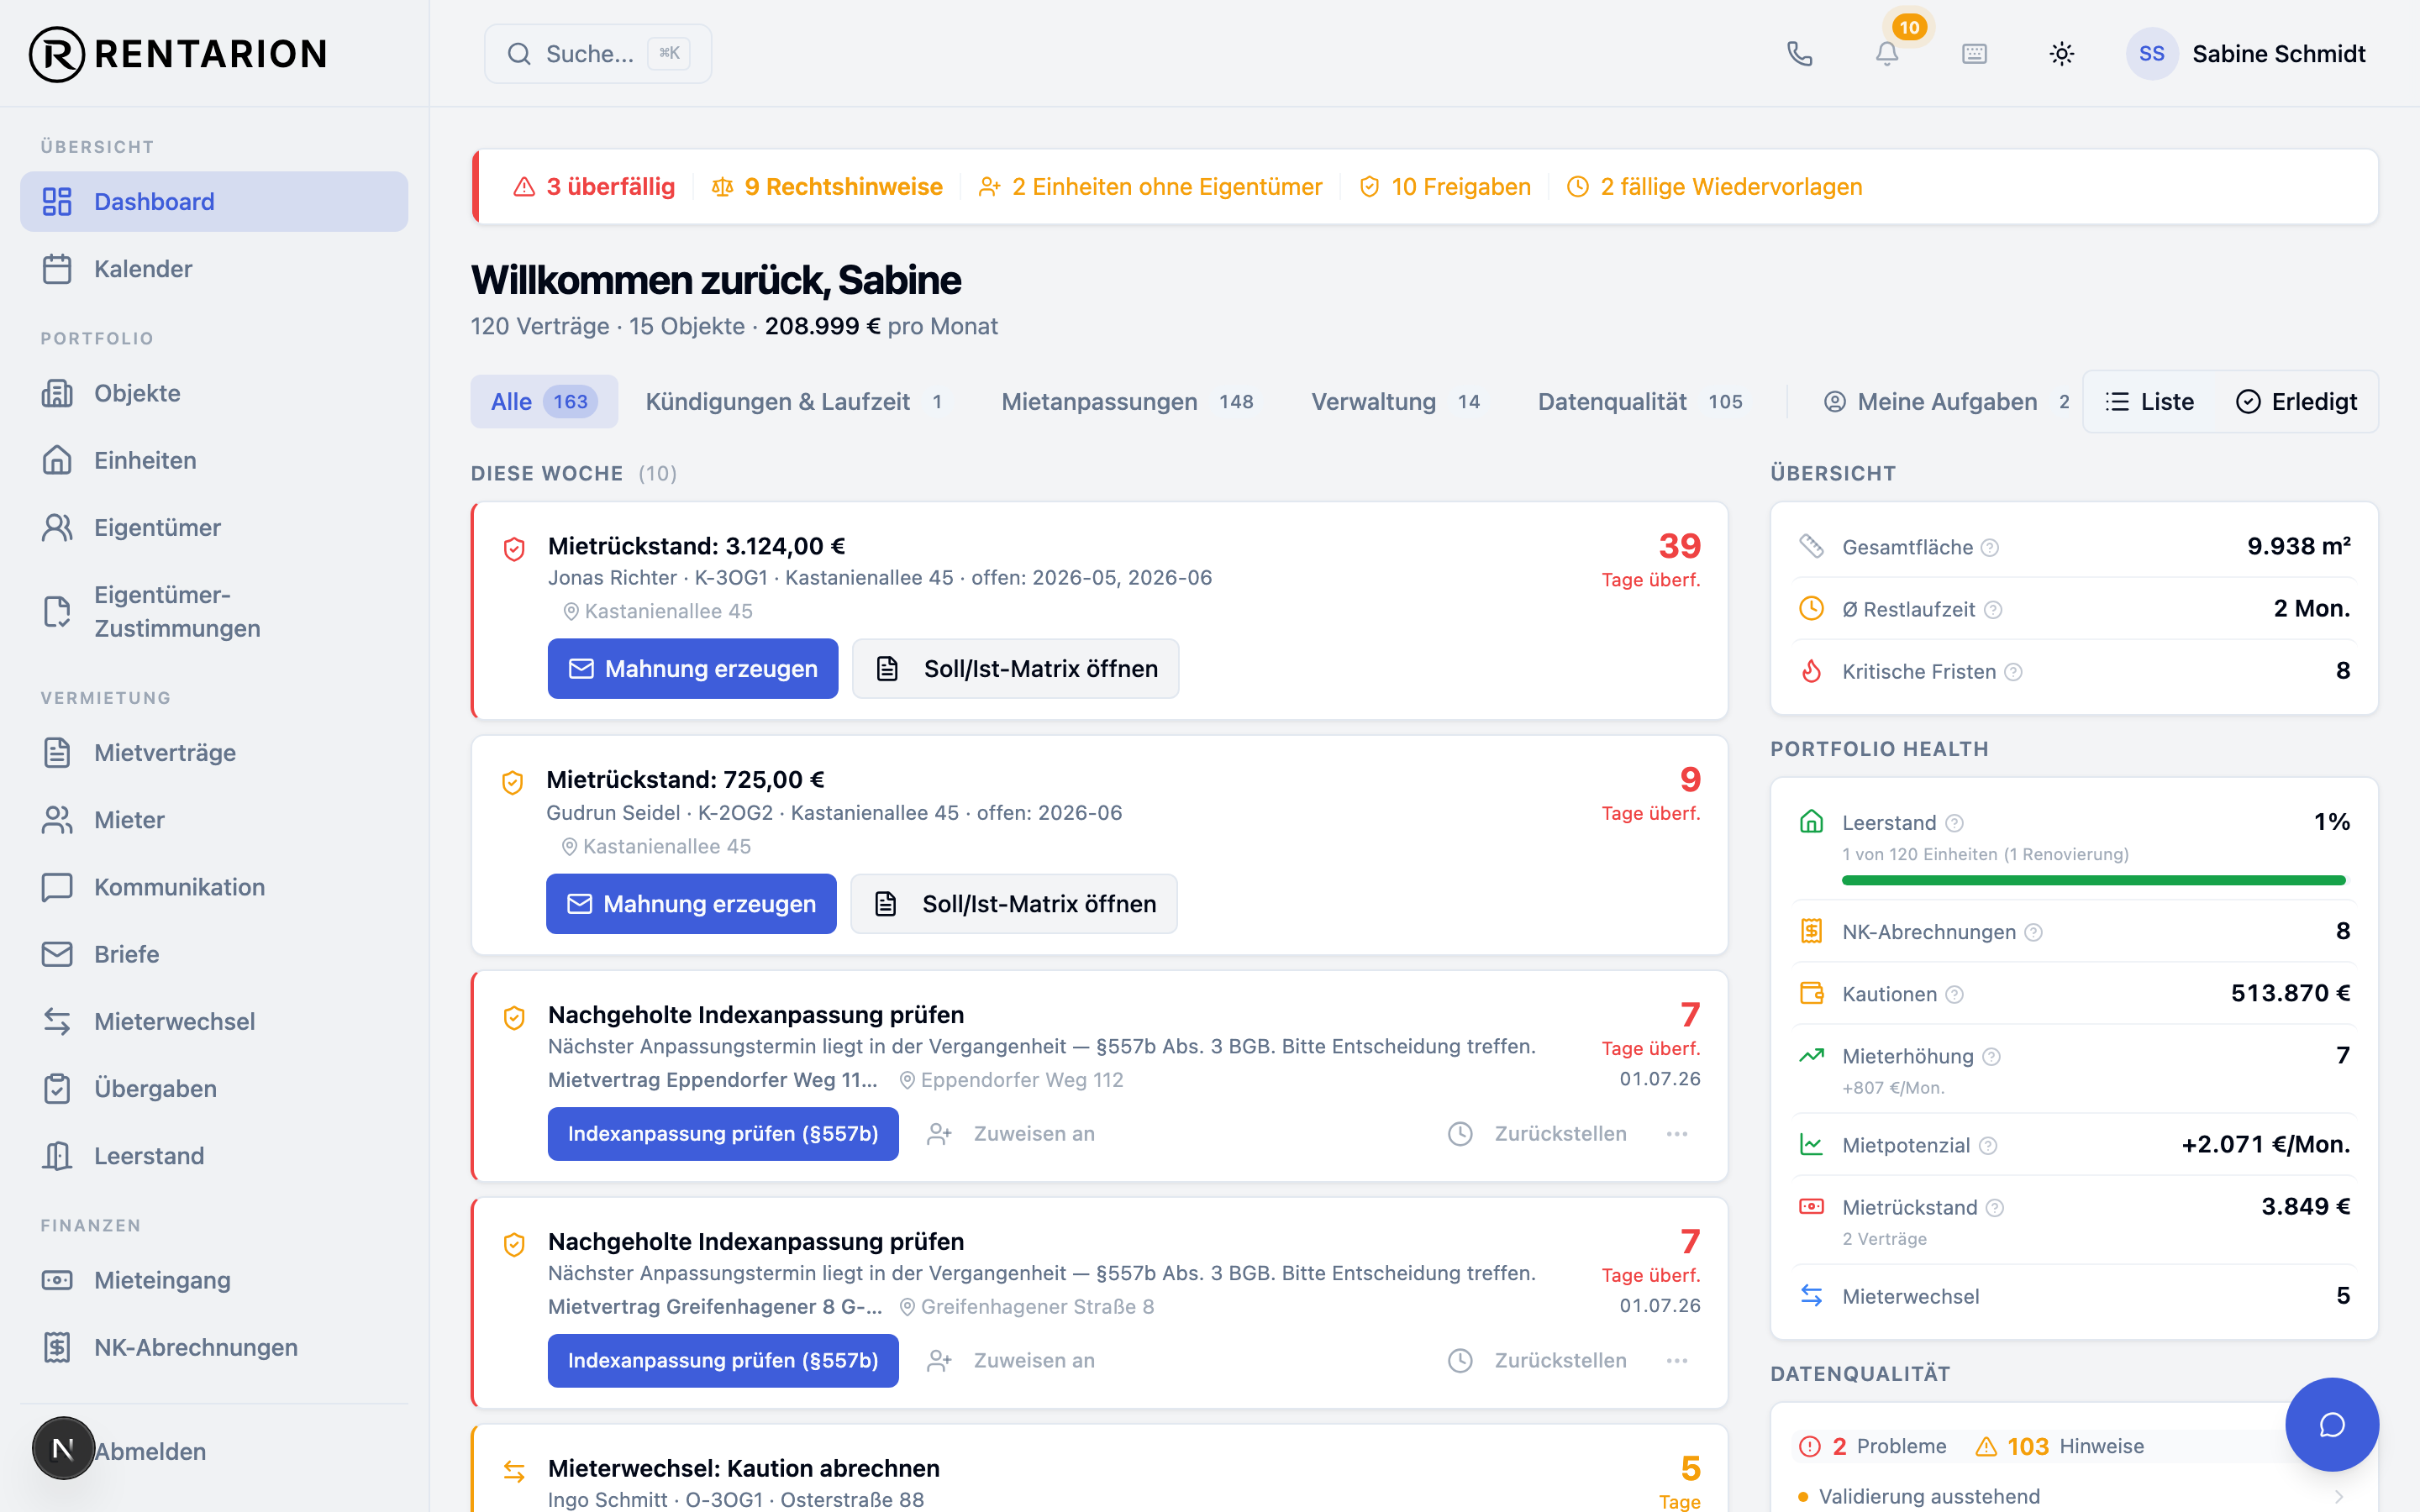The image size is (2420, 1512).
Task: Open Mieter in sidebar
Action: (214, 820)
